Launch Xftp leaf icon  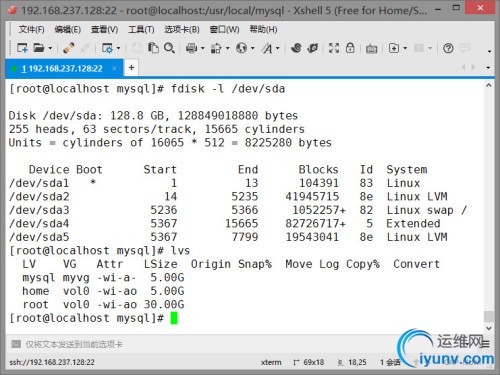(313, 48)
